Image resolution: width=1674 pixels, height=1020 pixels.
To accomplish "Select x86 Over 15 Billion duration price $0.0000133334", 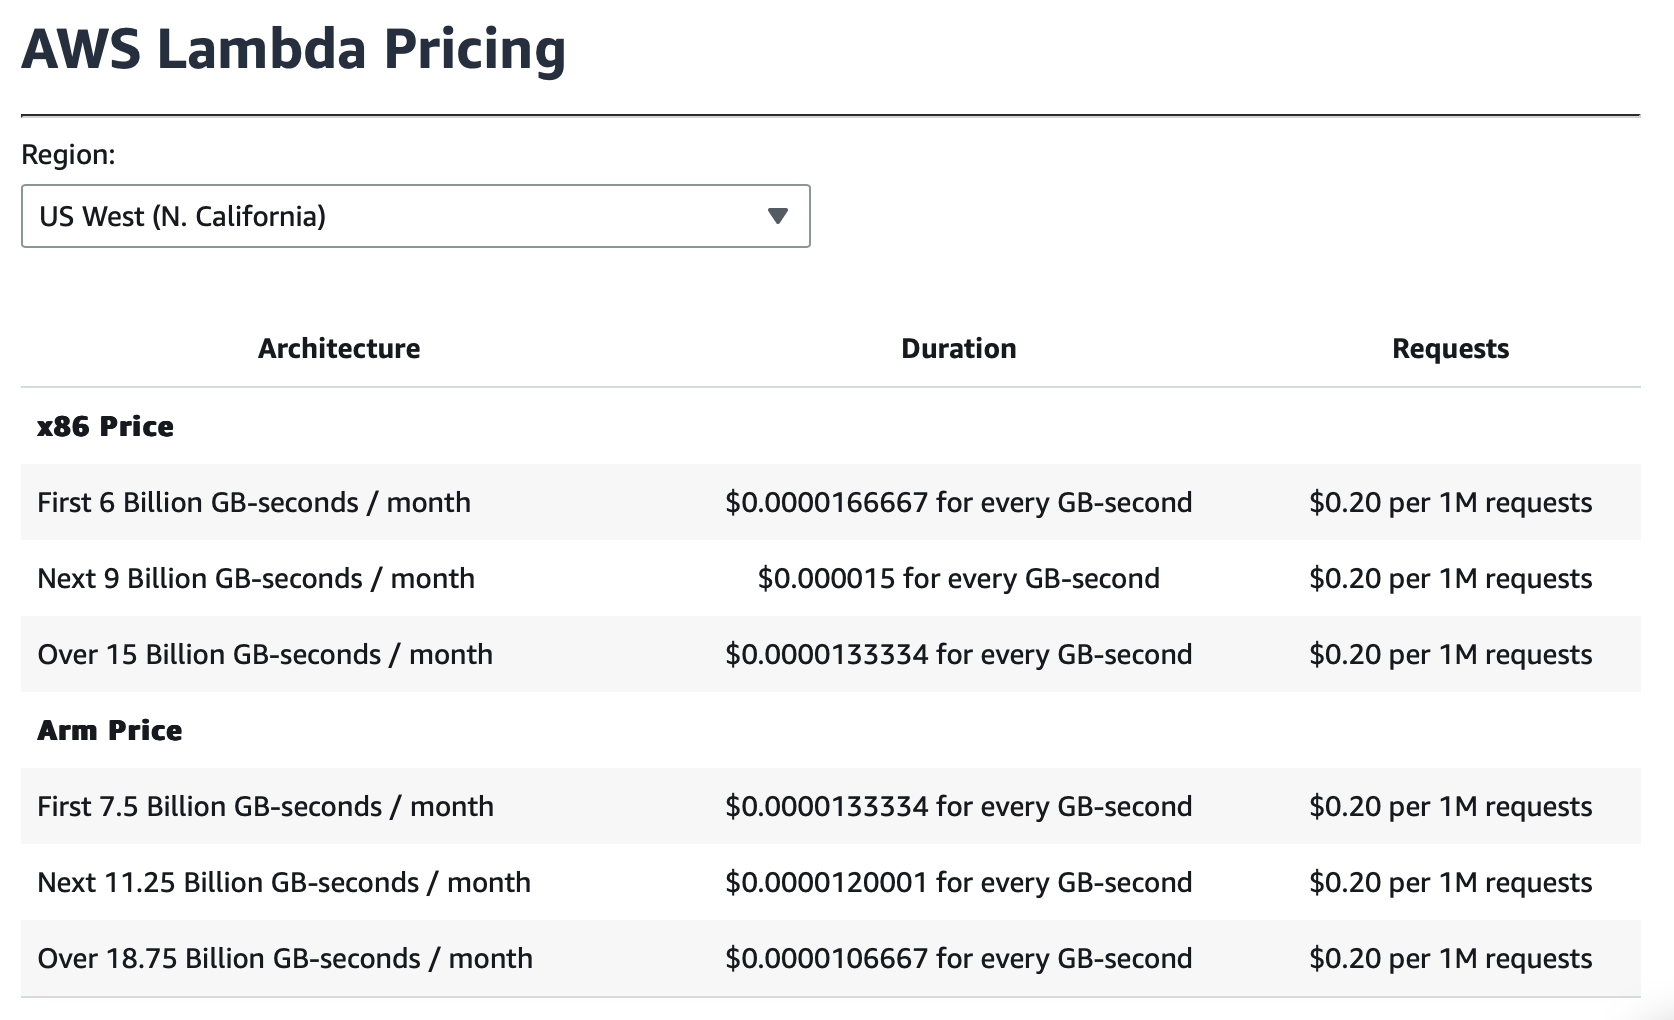I will pyautogui.click(x=958, y=654).
